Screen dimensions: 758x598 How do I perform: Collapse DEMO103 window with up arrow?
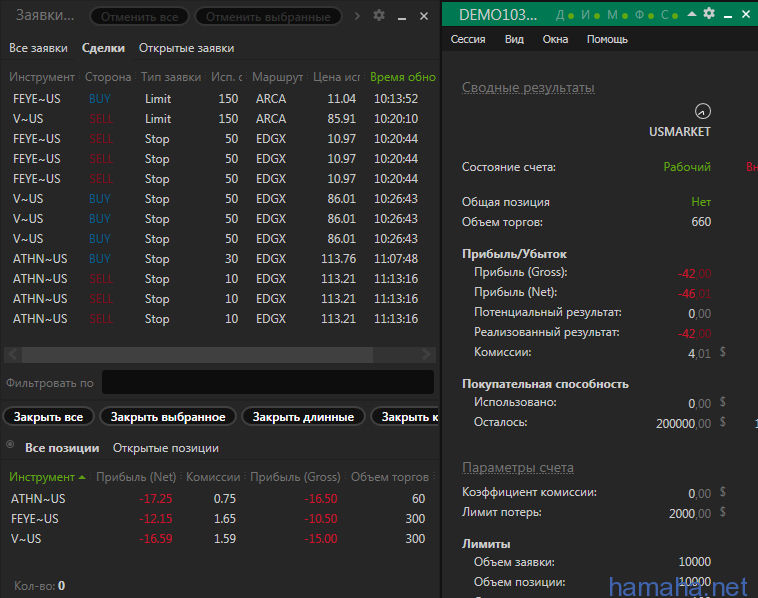(691, 14)
